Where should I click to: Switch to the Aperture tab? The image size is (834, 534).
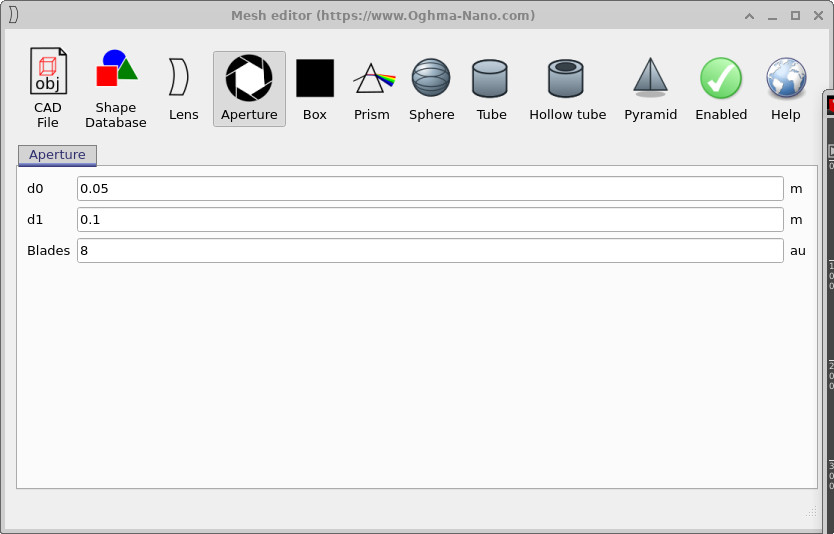coord(57,155)
